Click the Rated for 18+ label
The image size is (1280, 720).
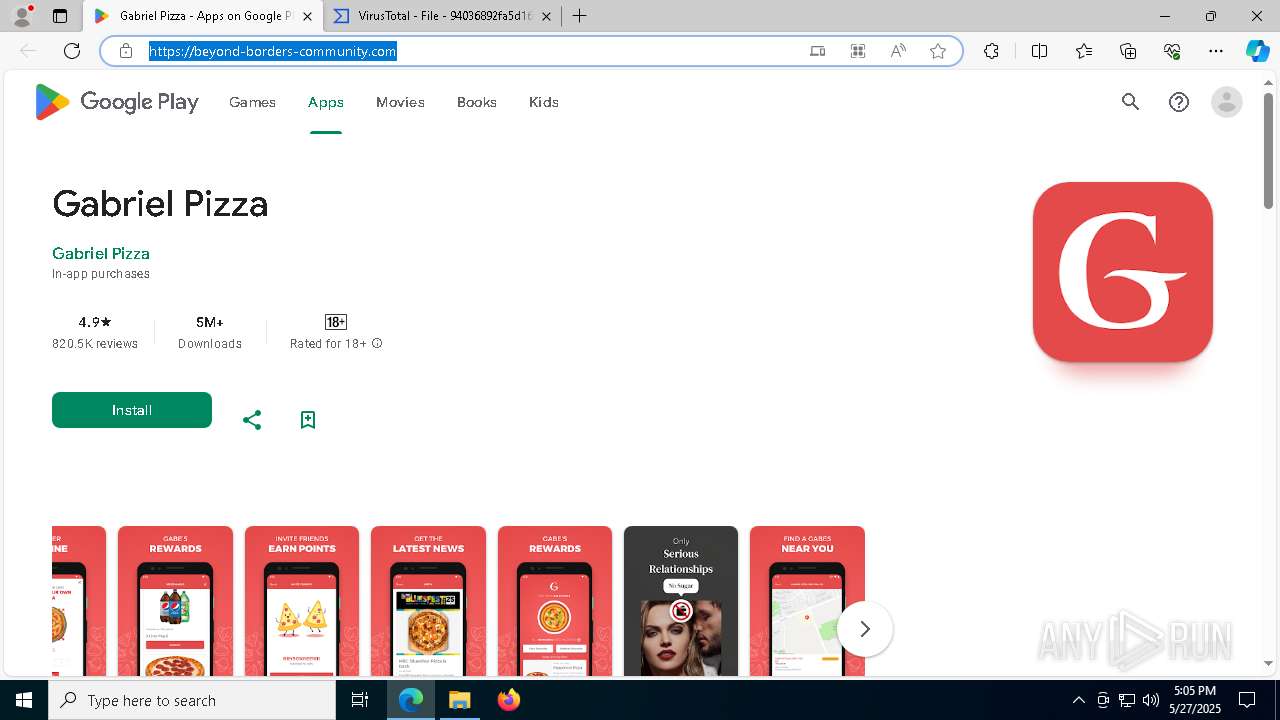coord(328,344)
